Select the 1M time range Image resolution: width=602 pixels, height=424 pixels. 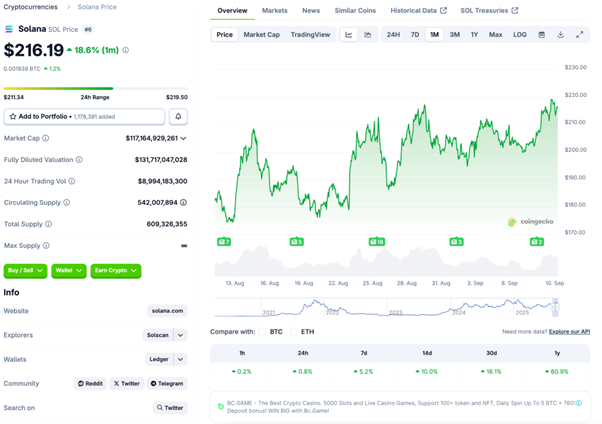[434, 35]
